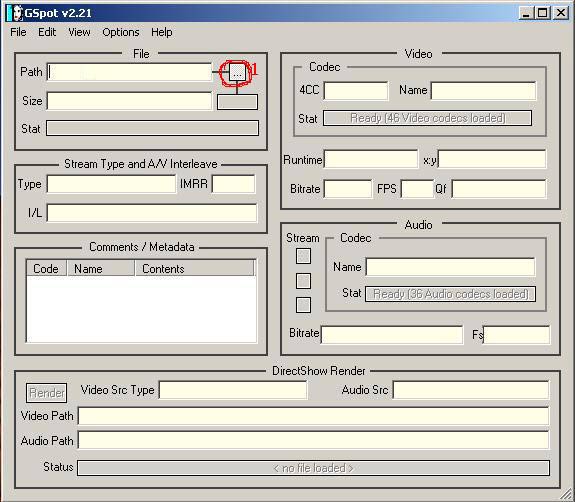Open the View menu
575x502 pixels.
[x=79, y=32]
